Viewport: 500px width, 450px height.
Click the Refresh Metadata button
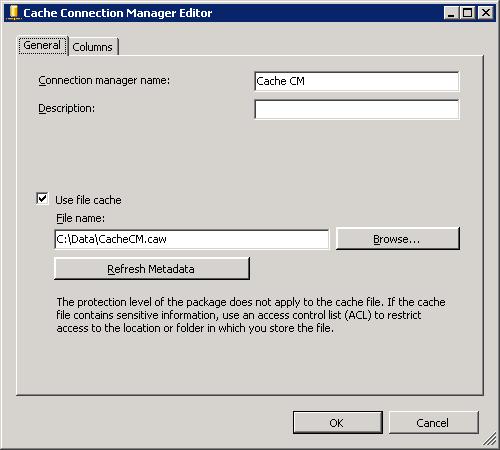152,269
